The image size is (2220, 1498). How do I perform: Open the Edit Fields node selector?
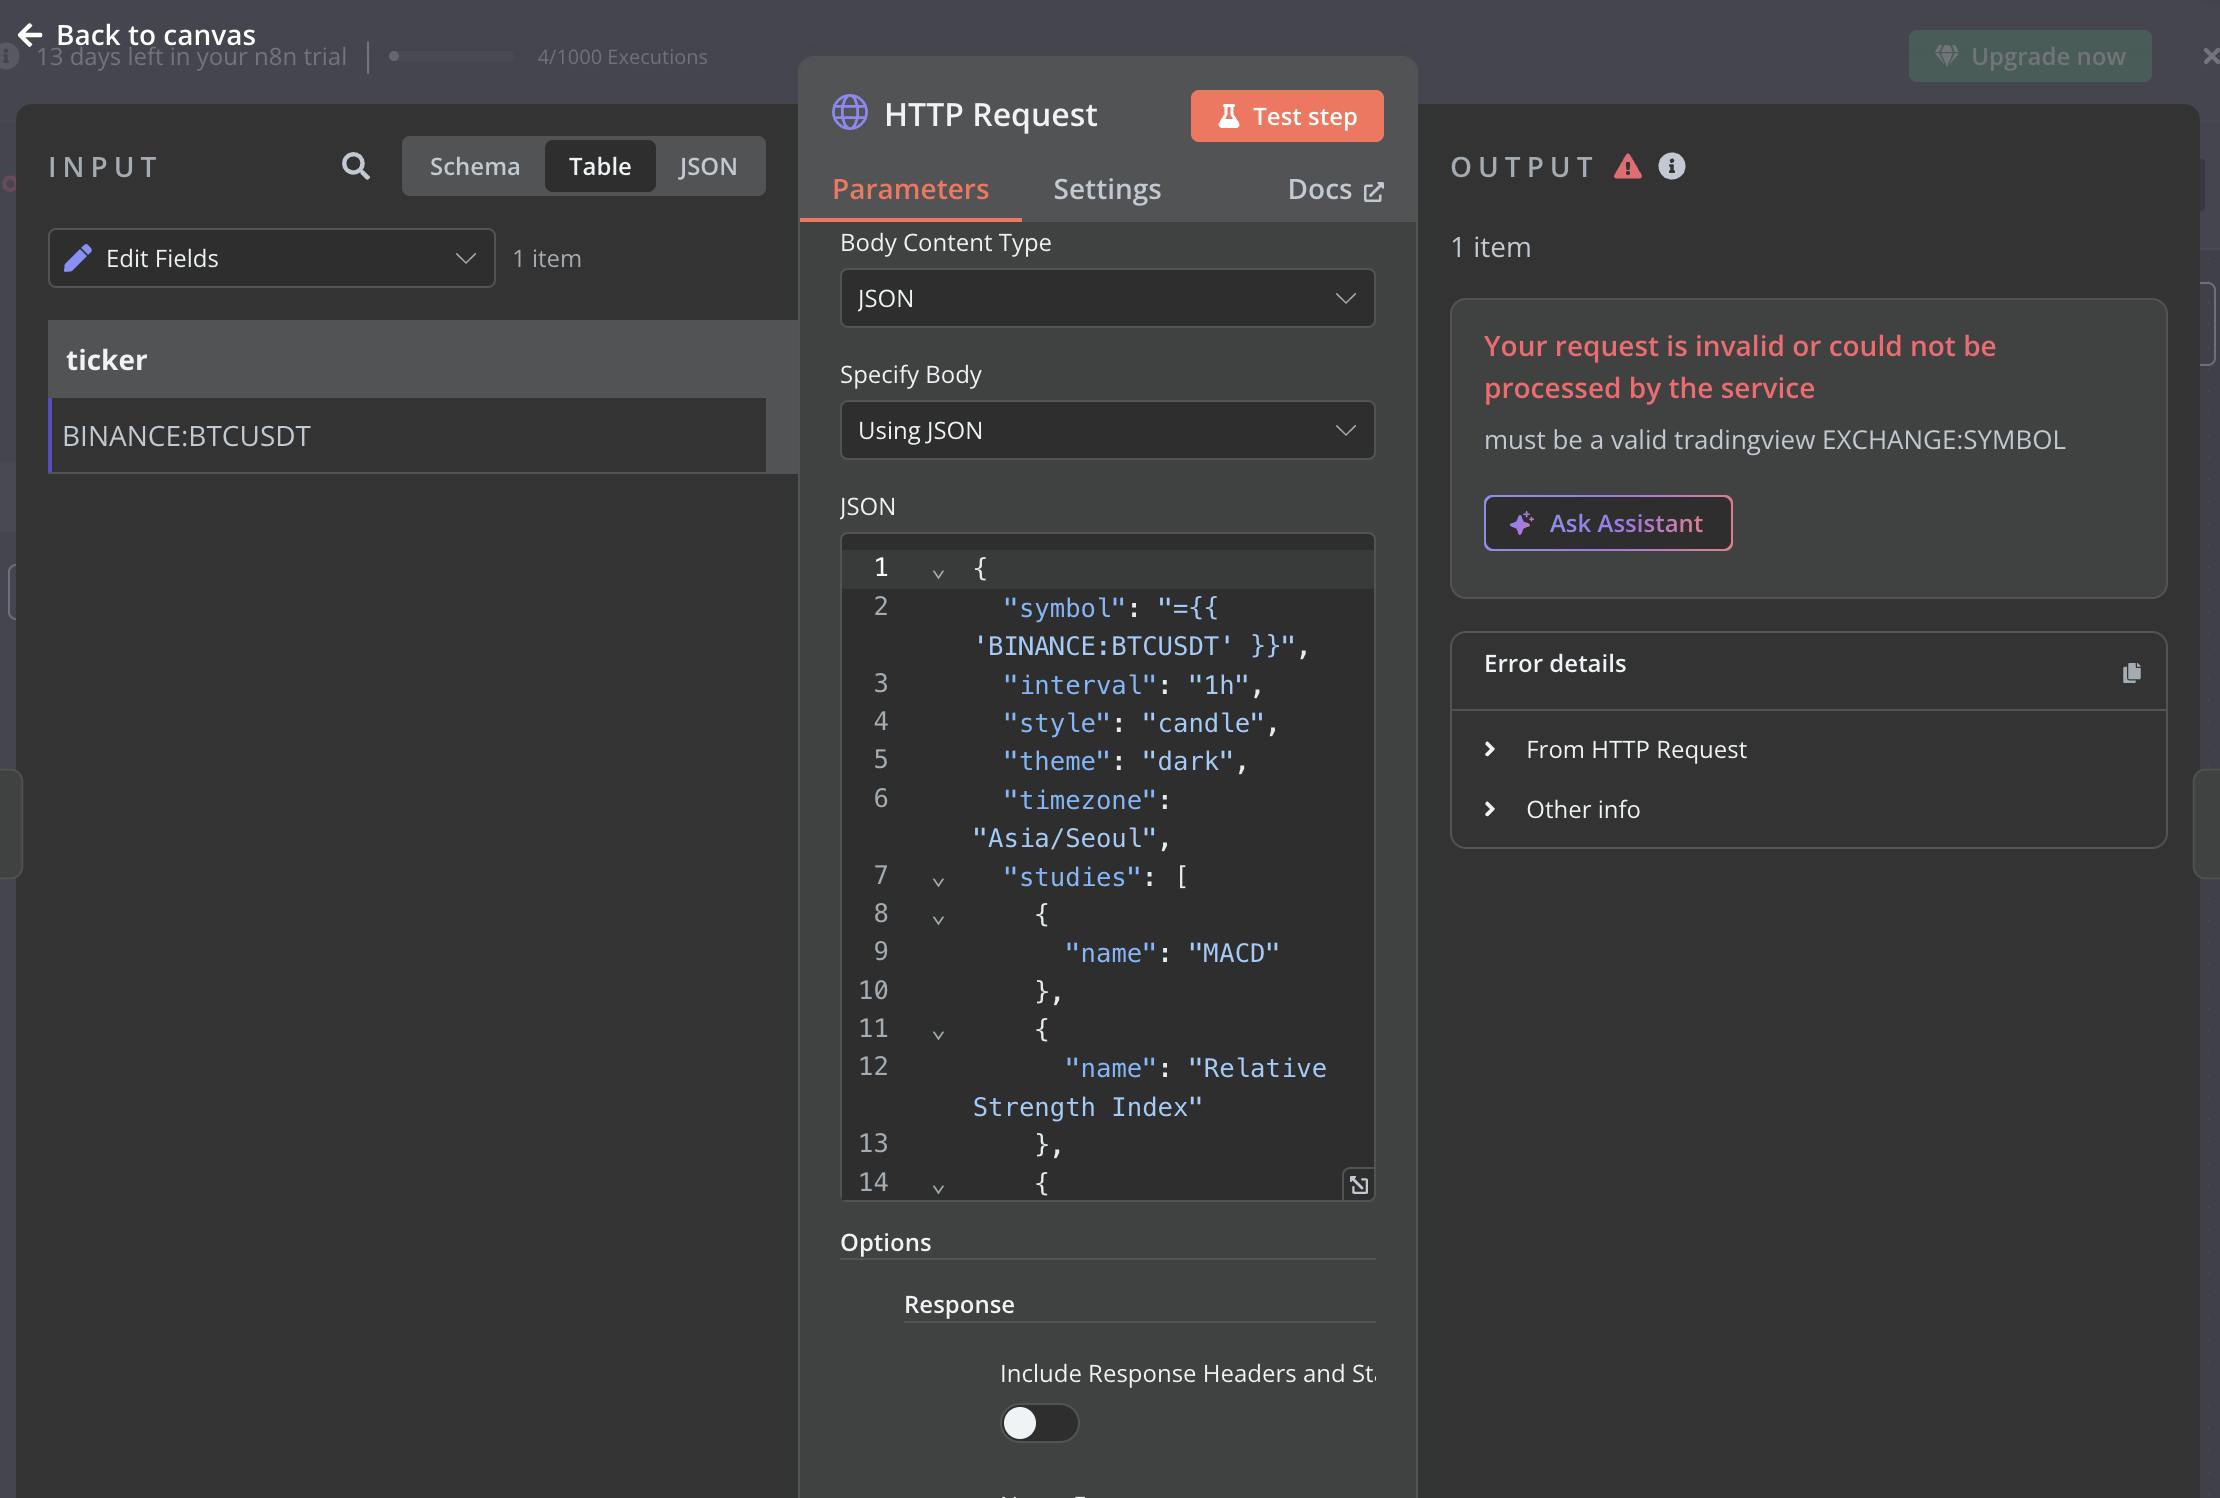[x=271, y=258]
